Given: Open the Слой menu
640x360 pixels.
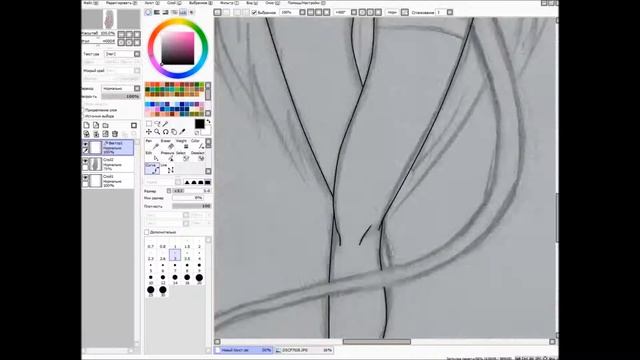Looking at the screenshot, I should click(174, 3).
